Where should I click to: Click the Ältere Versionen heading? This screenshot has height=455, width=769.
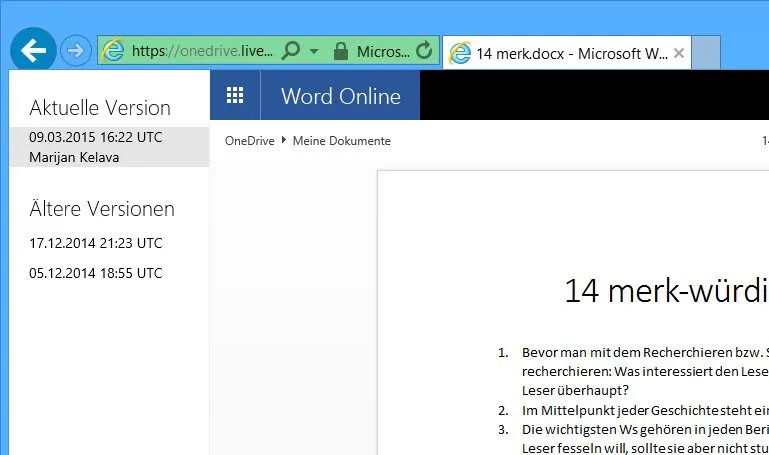coord(102,208)
